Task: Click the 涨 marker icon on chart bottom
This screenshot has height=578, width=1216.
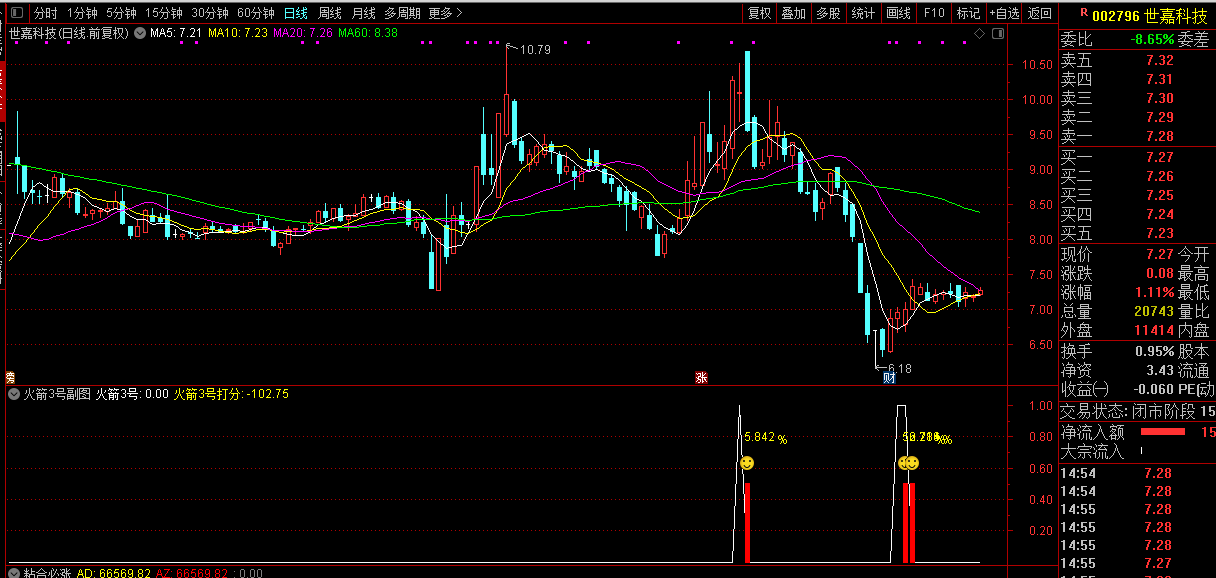Action: 701,378
